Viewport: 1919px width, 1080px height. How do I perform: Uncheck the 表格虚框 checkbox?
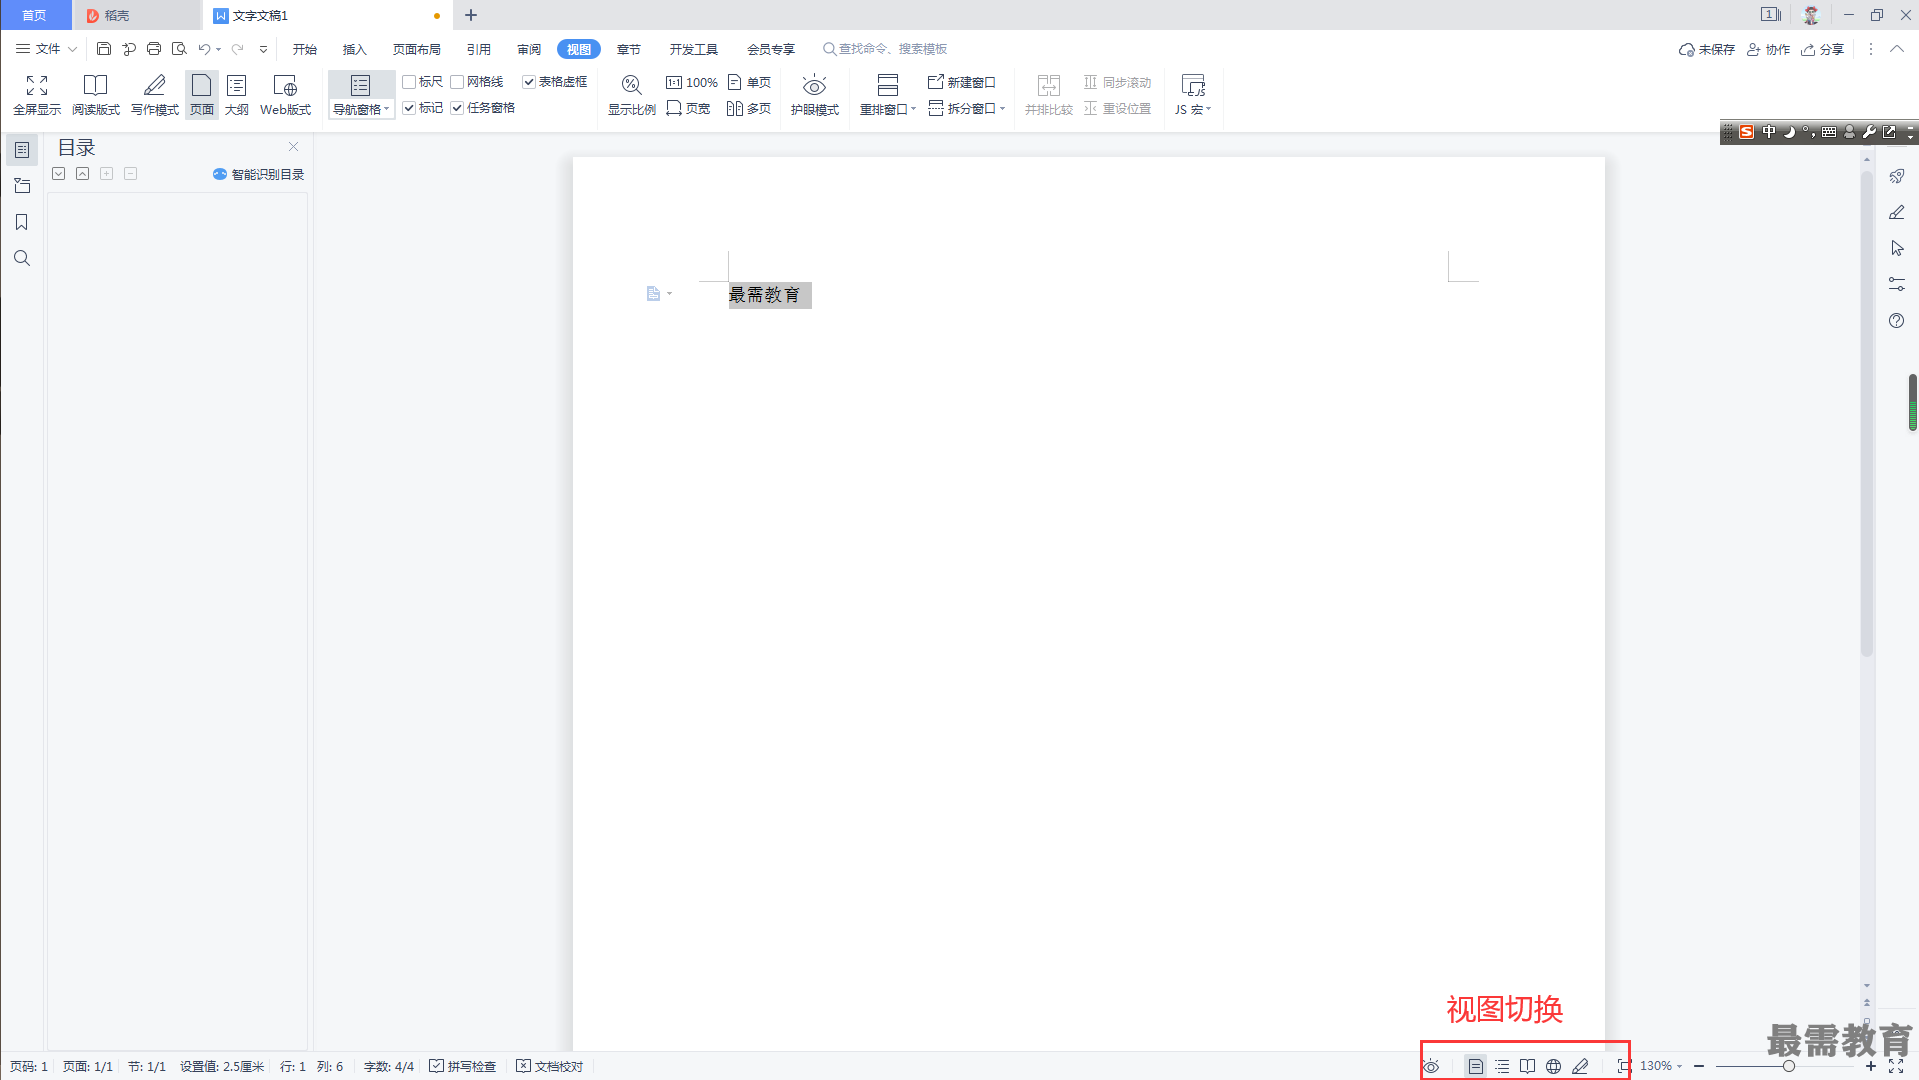click(529, 82)
